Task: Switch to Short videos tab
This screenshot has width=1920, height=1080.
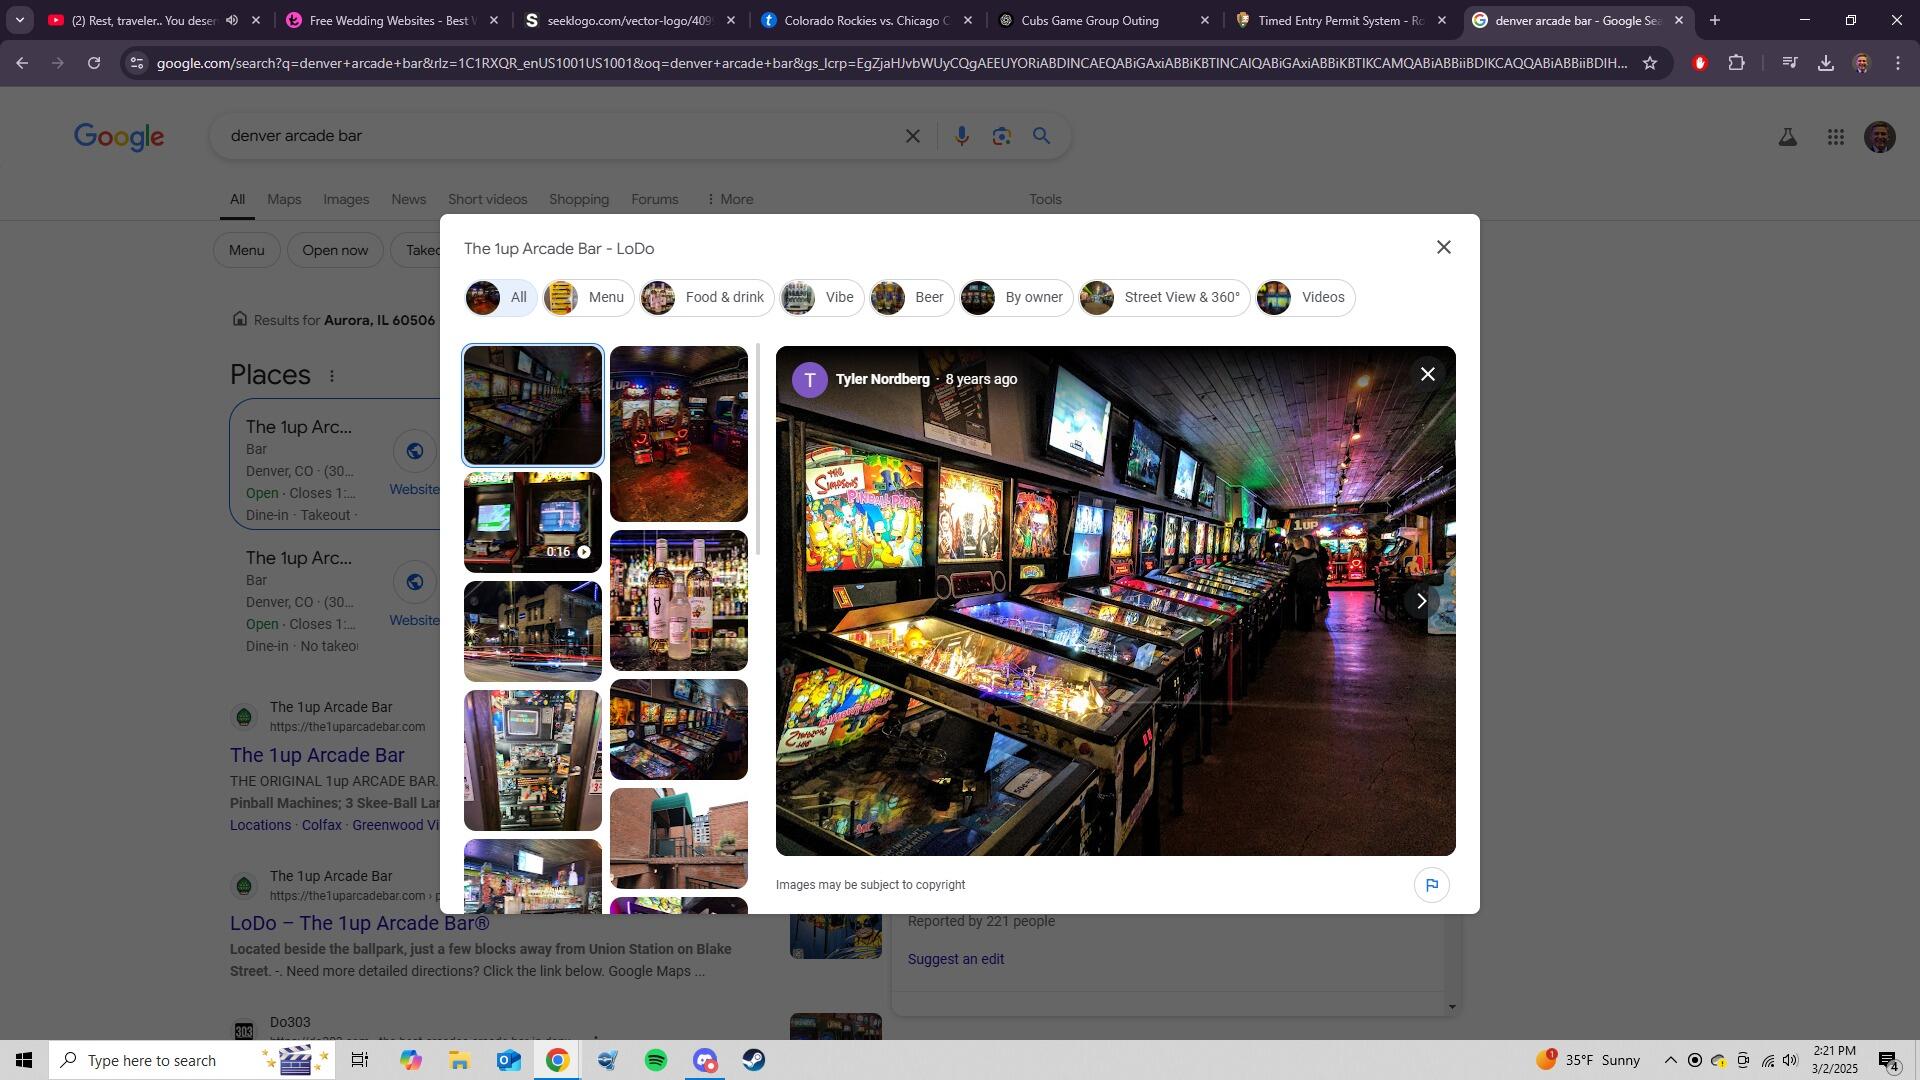Action: click(487, 199)
